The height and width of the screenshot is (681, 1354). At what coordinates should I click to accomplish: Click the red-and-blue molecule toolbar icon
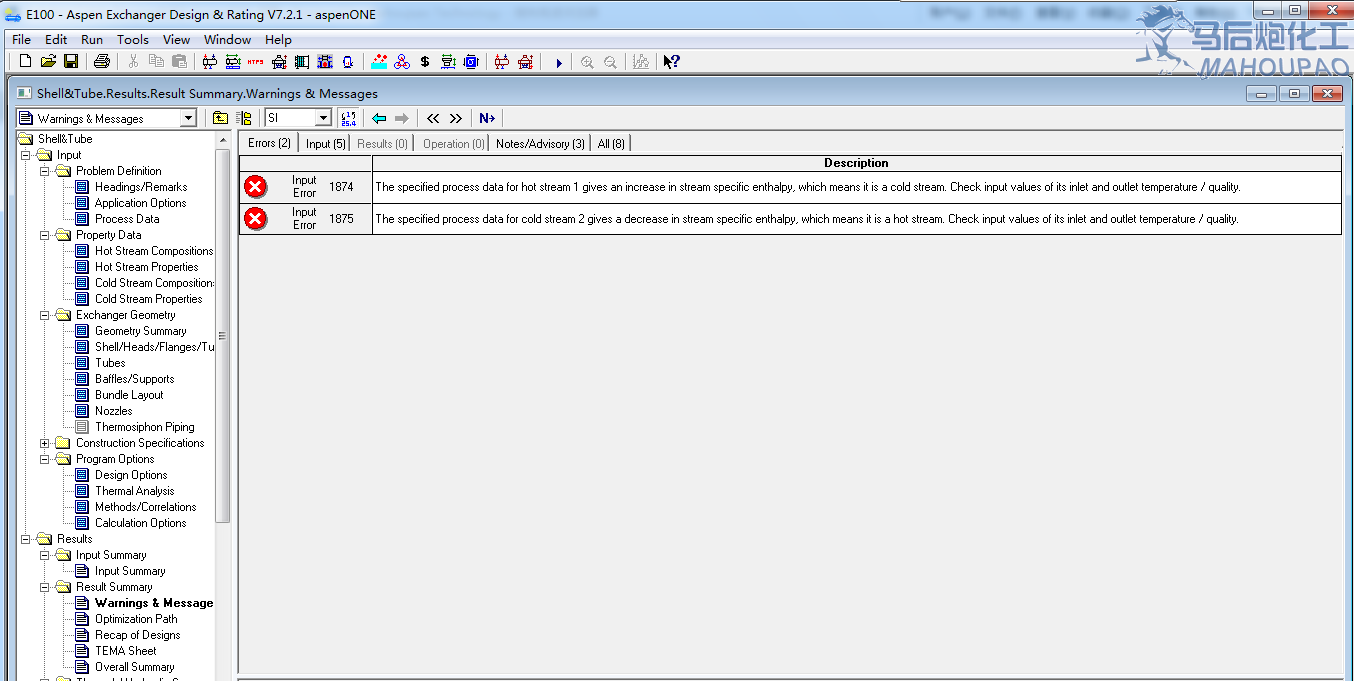click(x=402, y=61)
